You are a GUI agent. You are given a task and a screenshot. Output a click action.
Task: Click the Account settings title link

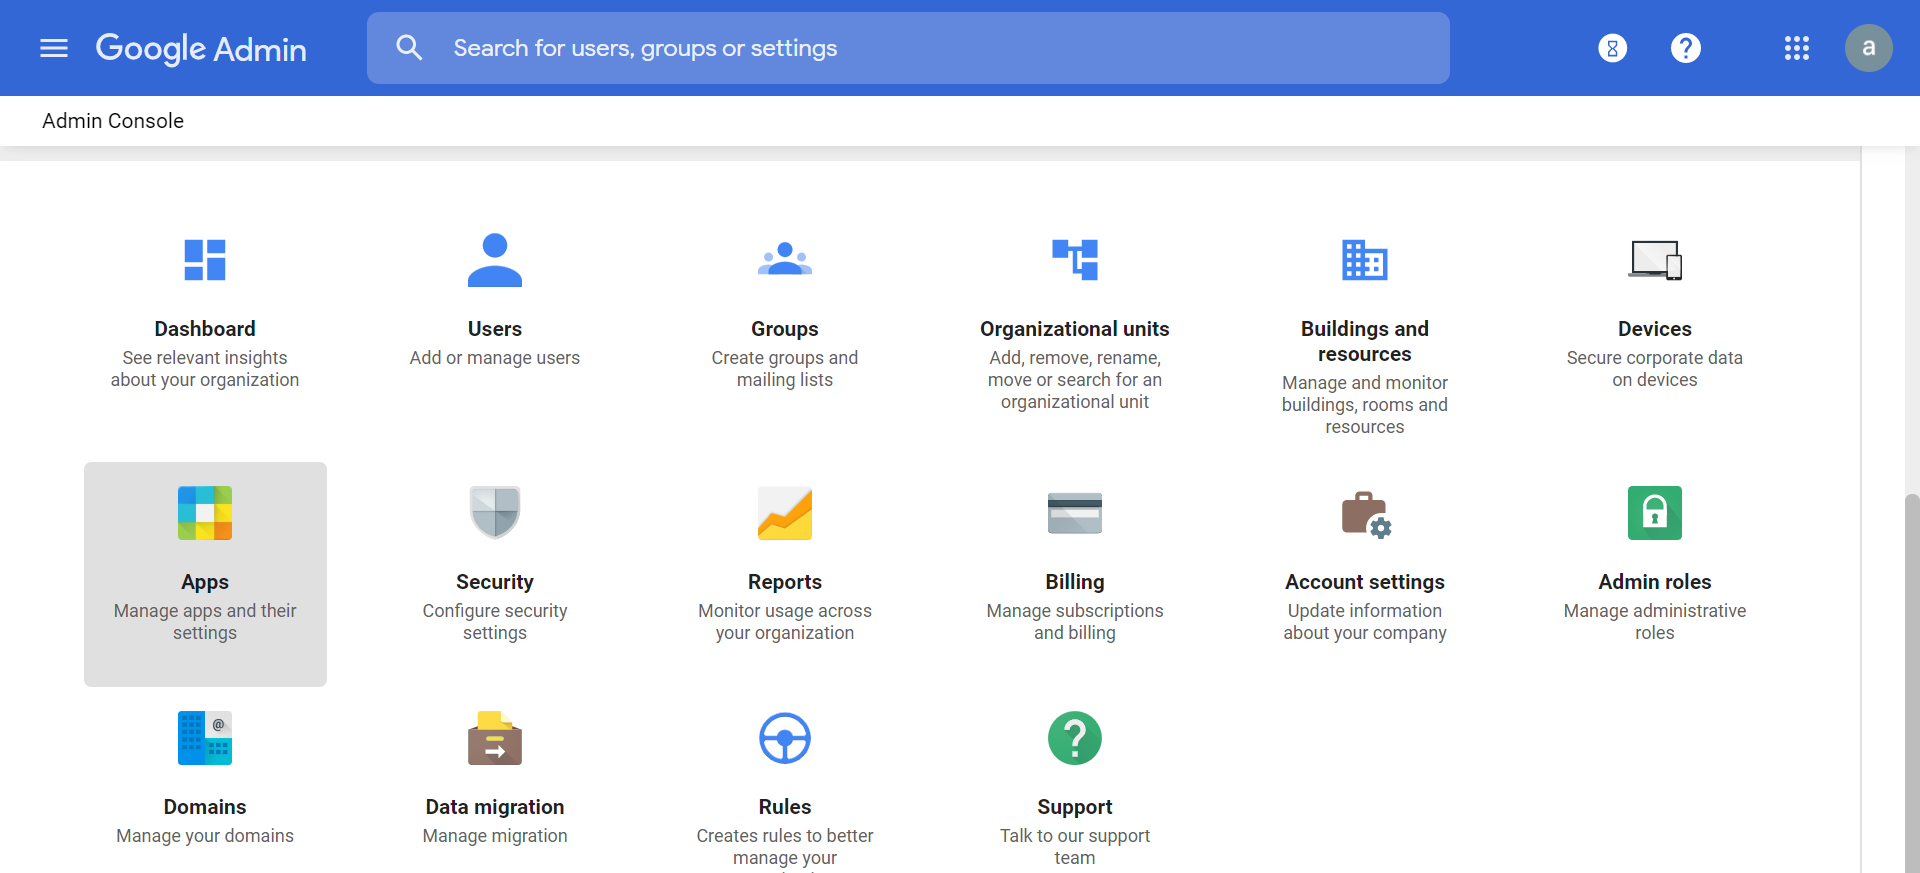click(x=1364, y=582)
